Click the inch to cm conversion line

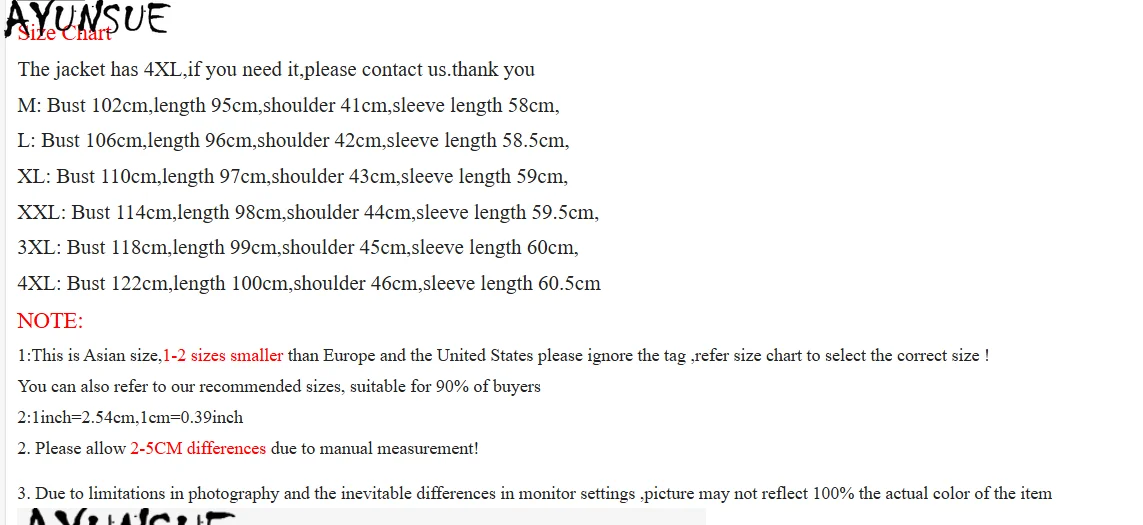point(130,417)
